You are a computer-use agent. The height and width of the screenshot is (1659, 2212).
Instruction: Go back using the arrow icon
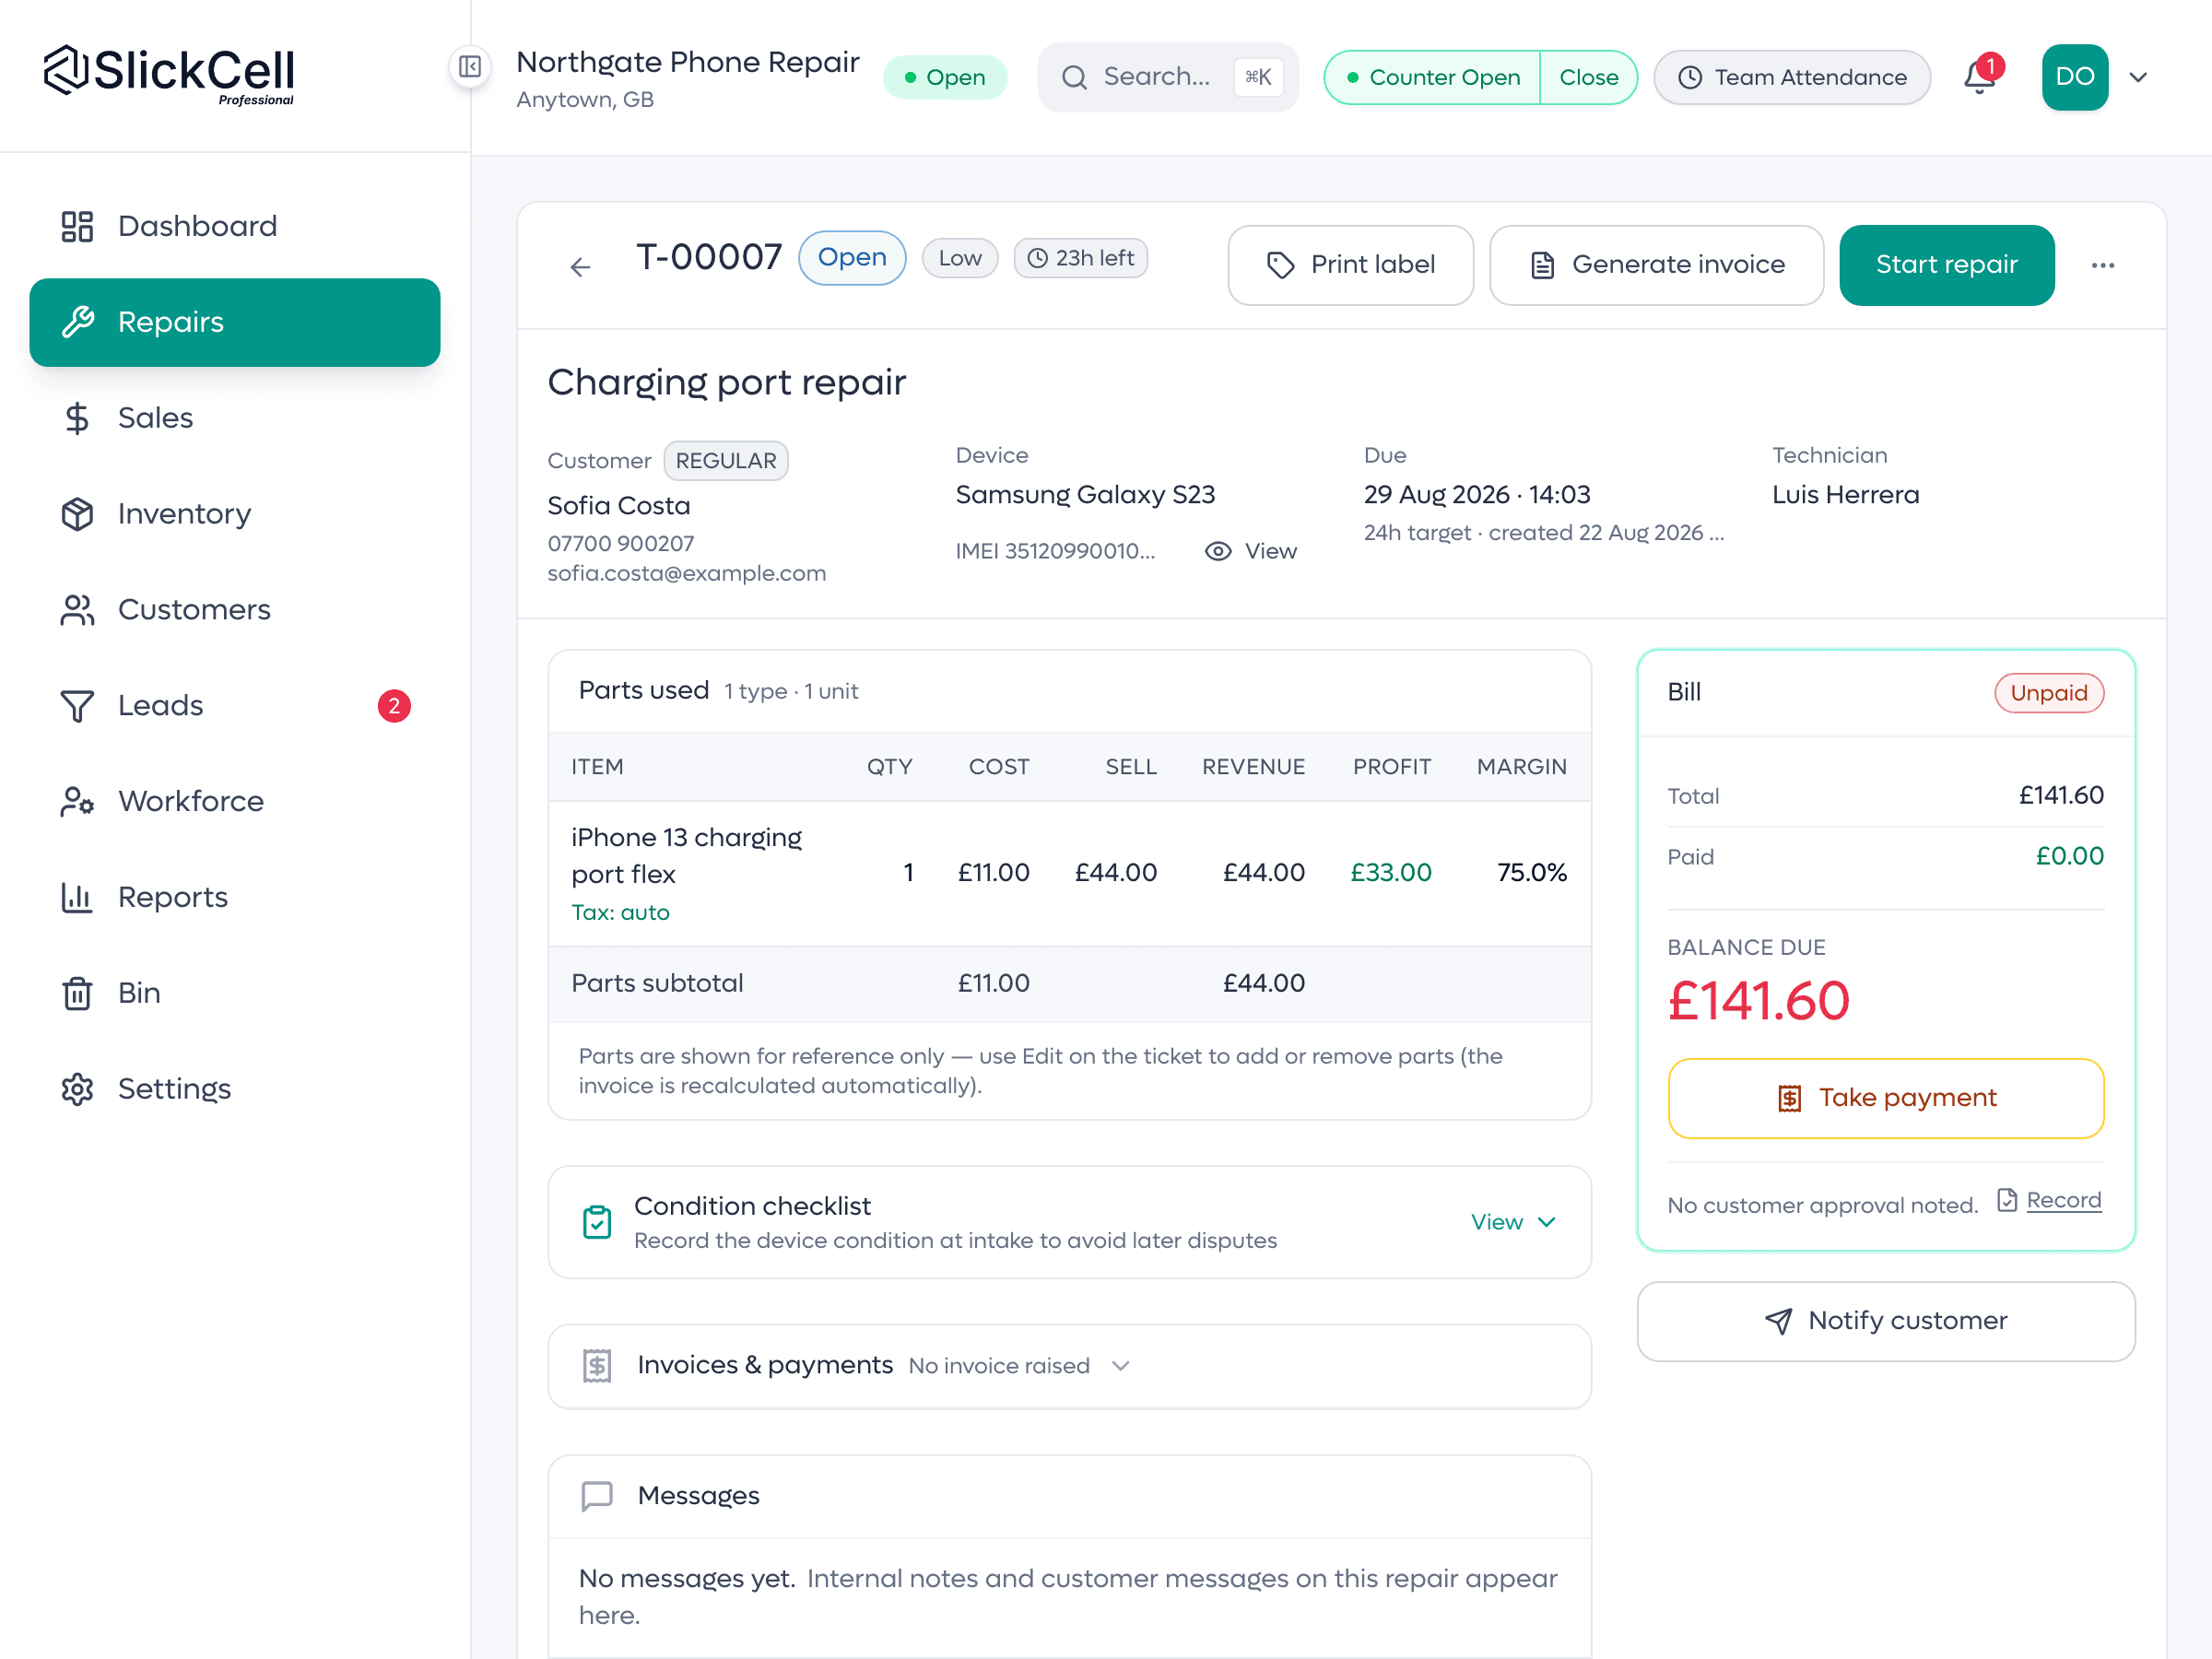click(580, 266)
